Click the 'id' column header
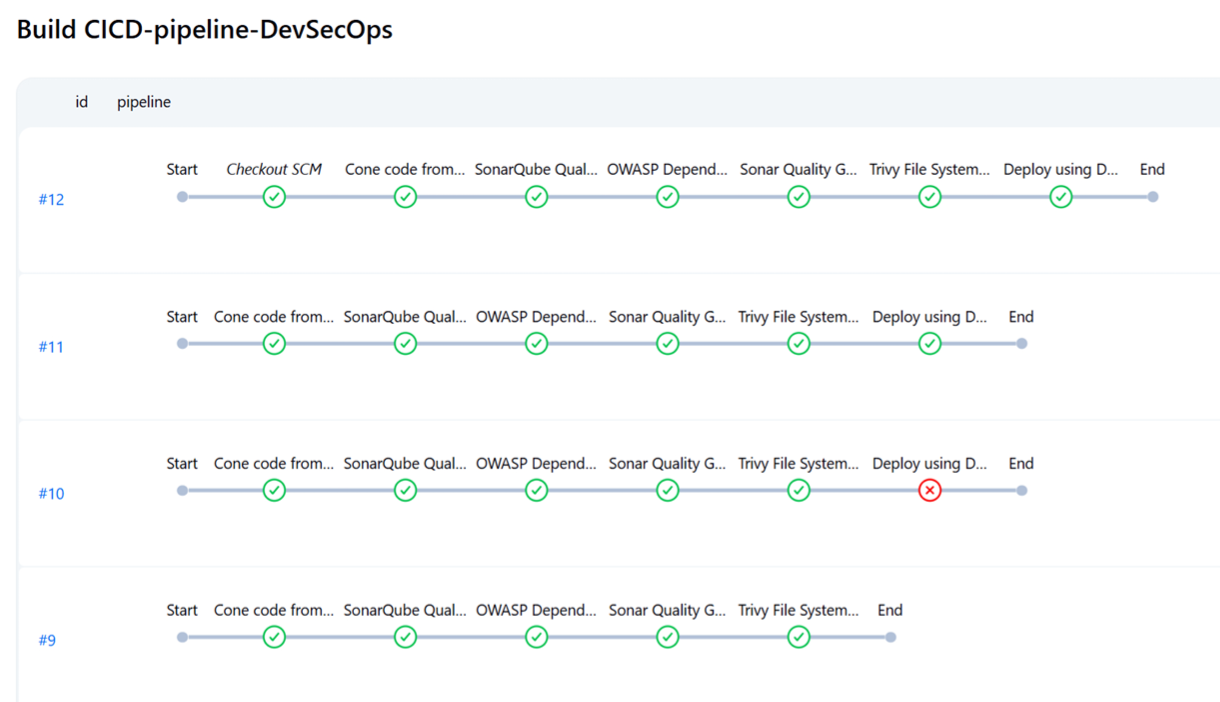1220x702 pixels. click(x=82, y=102)
